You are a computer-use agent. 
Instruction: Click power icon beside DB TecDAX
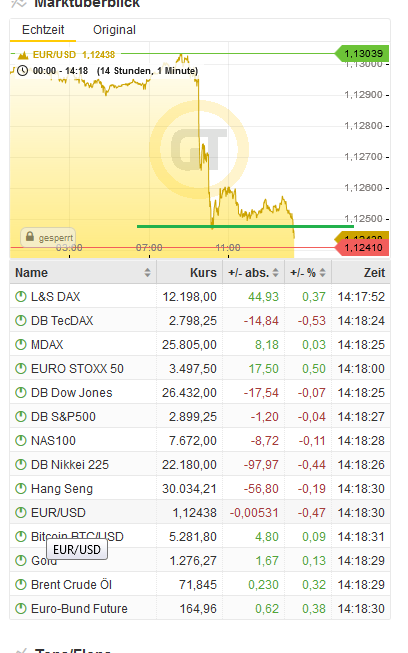(x=21, y=321)
